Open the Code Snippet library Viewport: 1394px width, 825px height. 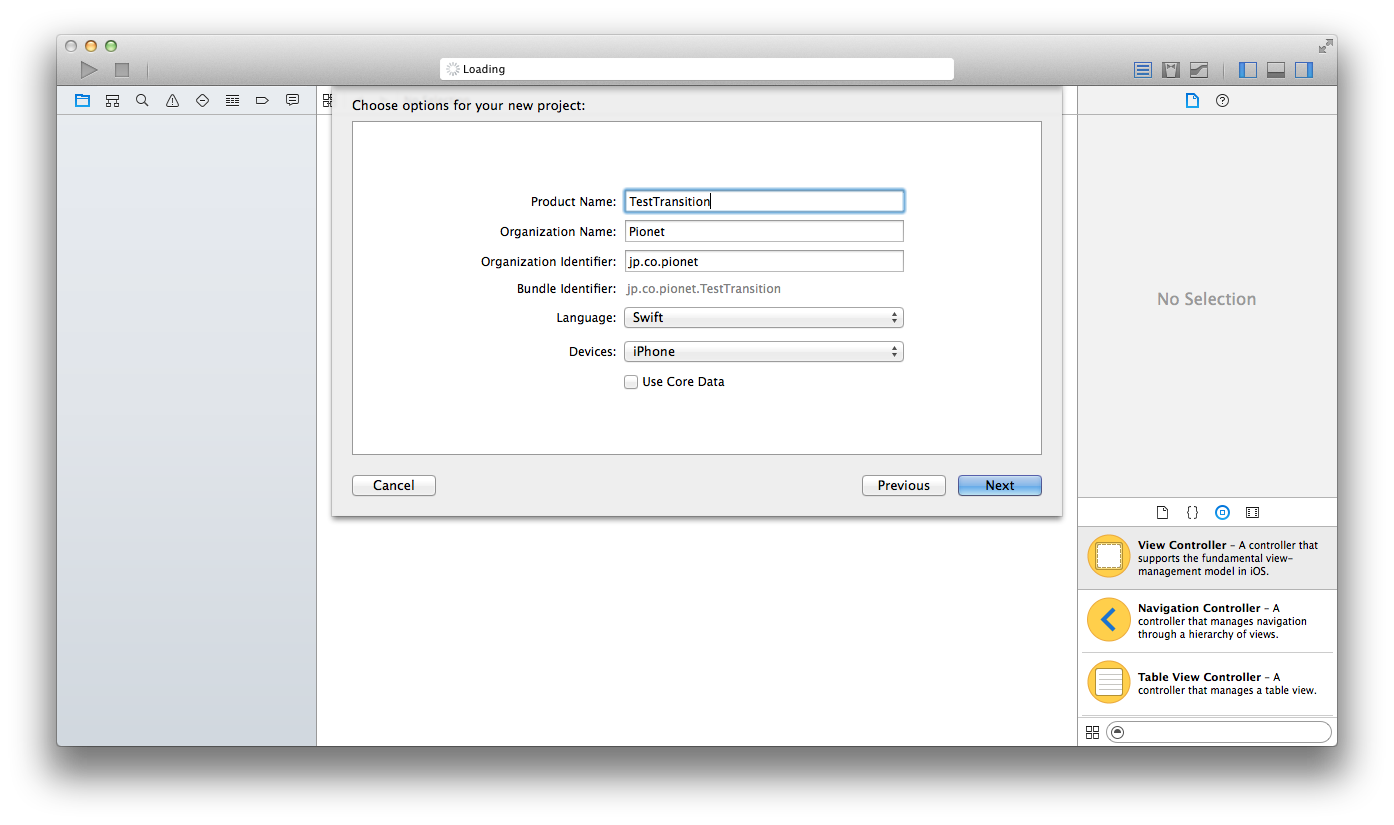point(1192,512)
